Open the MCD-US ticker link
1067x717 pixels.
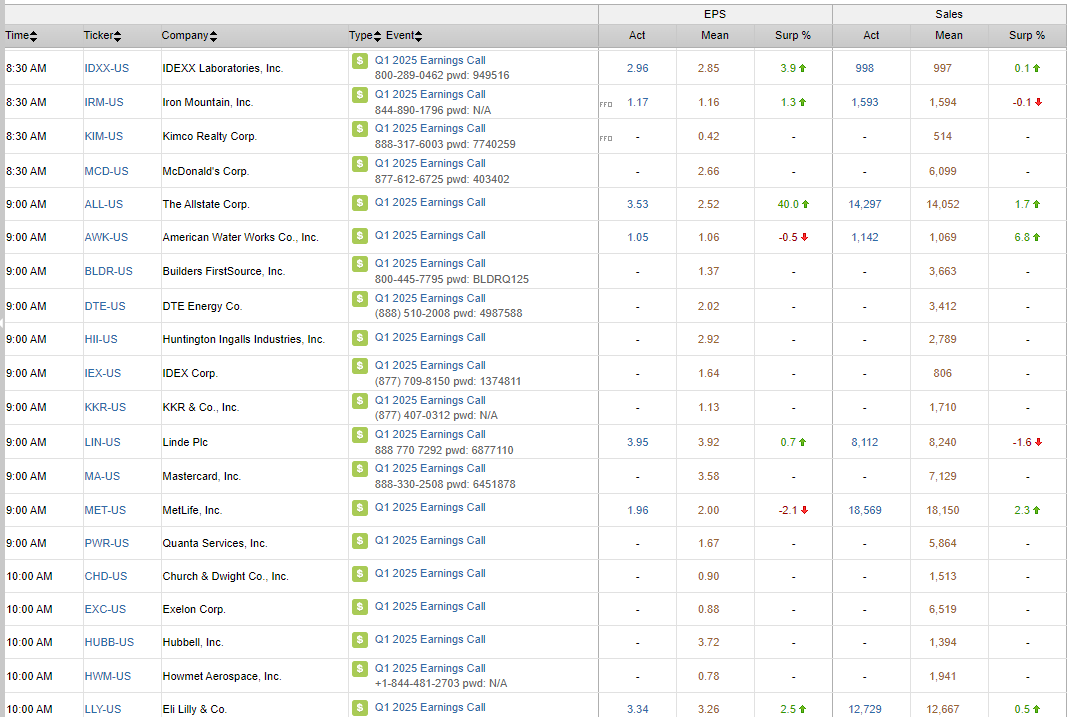[106, 171]
